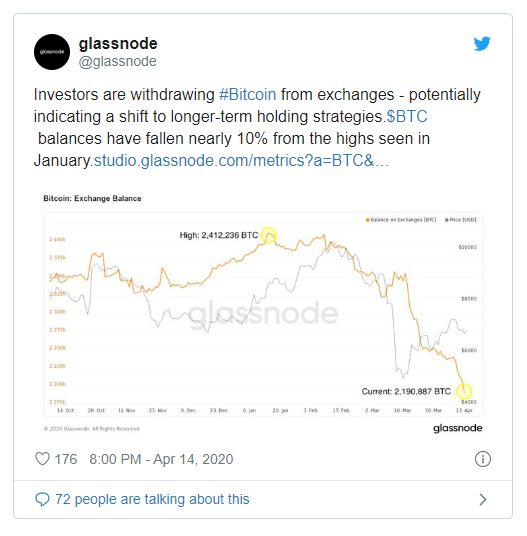The height and width of the screenshot is (536, 527).
Task: Toggle the Balance on Exchanges legend entry
Action: click(401, 220)
